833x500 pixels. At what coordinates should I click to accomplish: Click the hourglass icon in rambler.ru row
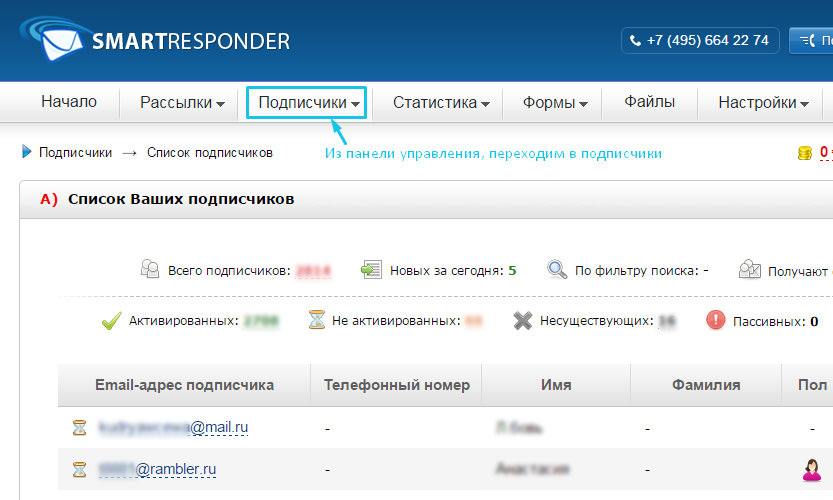[80, 469]
